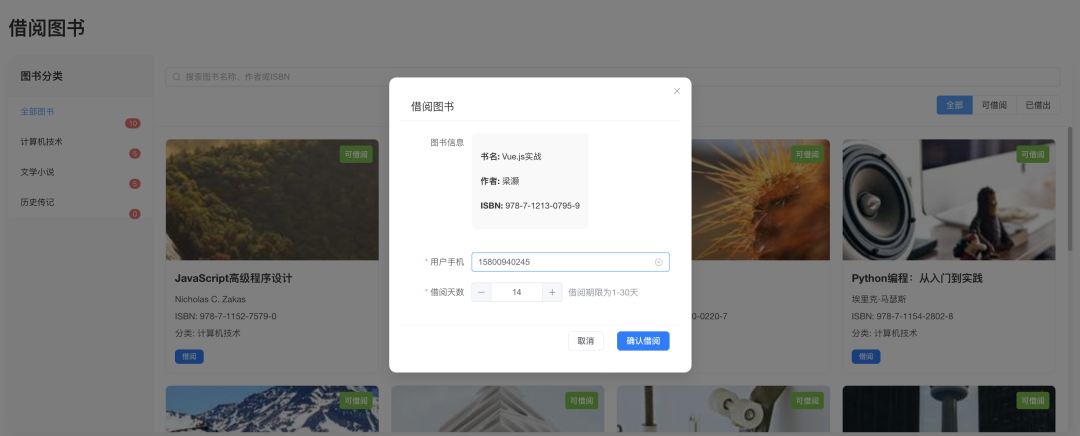Click author 埃里克·马瑟斯

tap(879, 300)
